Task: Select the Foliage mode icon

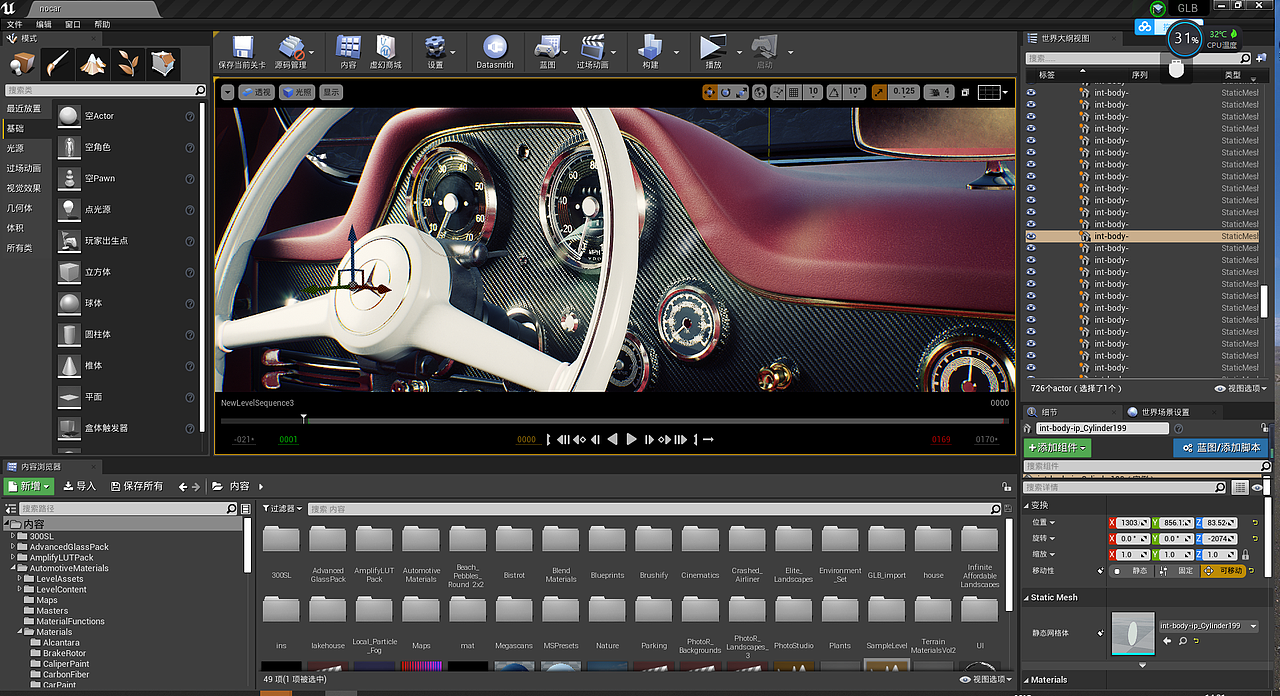Action: click(128, 64)
